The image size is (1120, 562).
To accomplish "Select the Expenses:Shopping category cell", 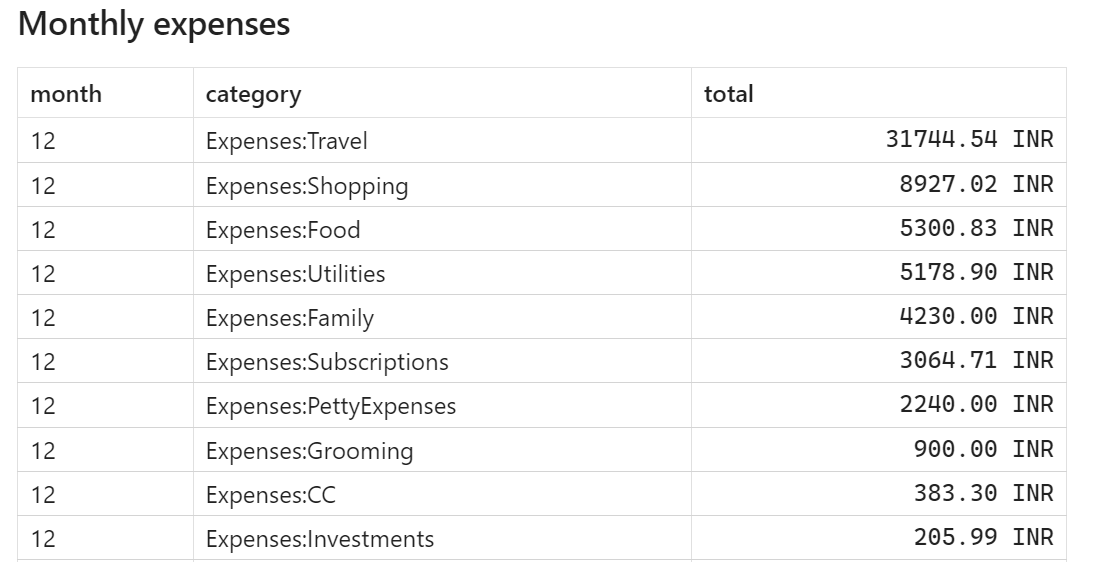I will click(x=307, y=185).
